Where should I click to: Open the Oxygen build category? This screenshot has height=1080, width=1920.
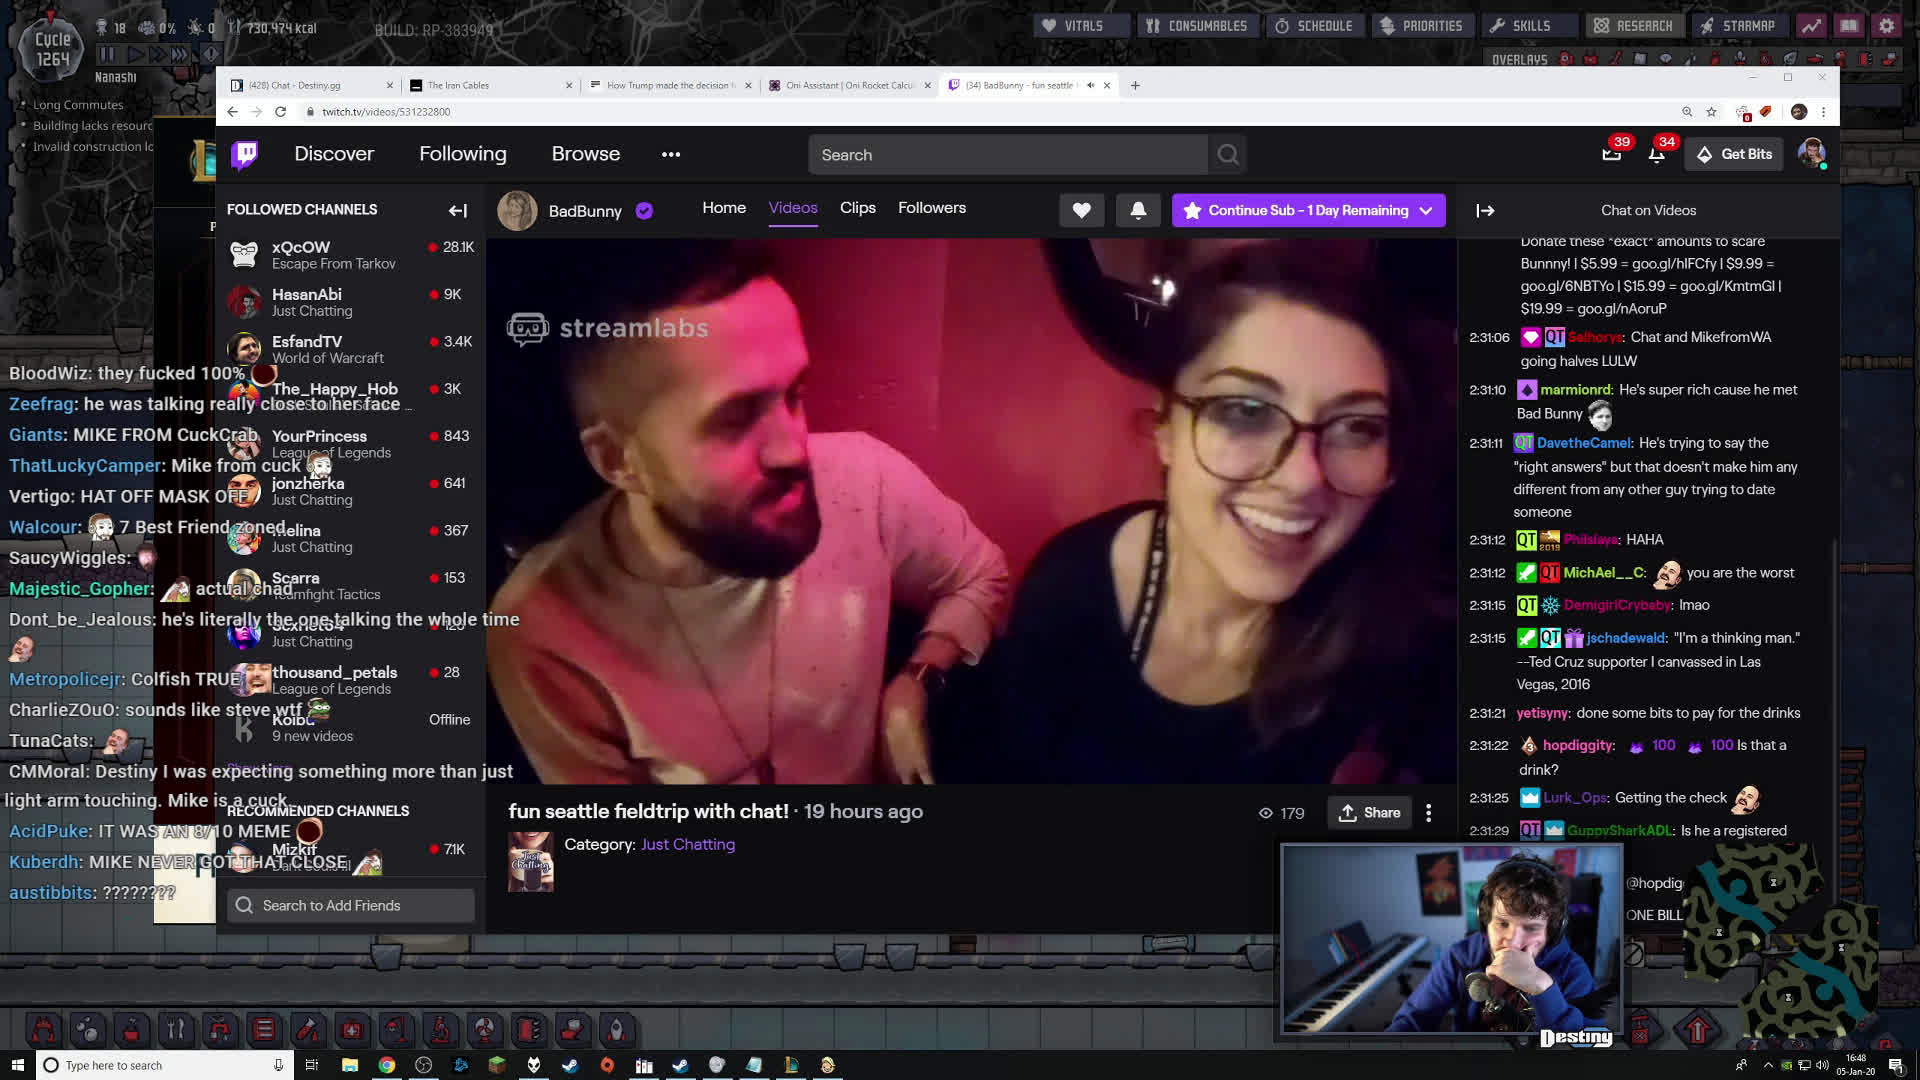pos(87,1030)
